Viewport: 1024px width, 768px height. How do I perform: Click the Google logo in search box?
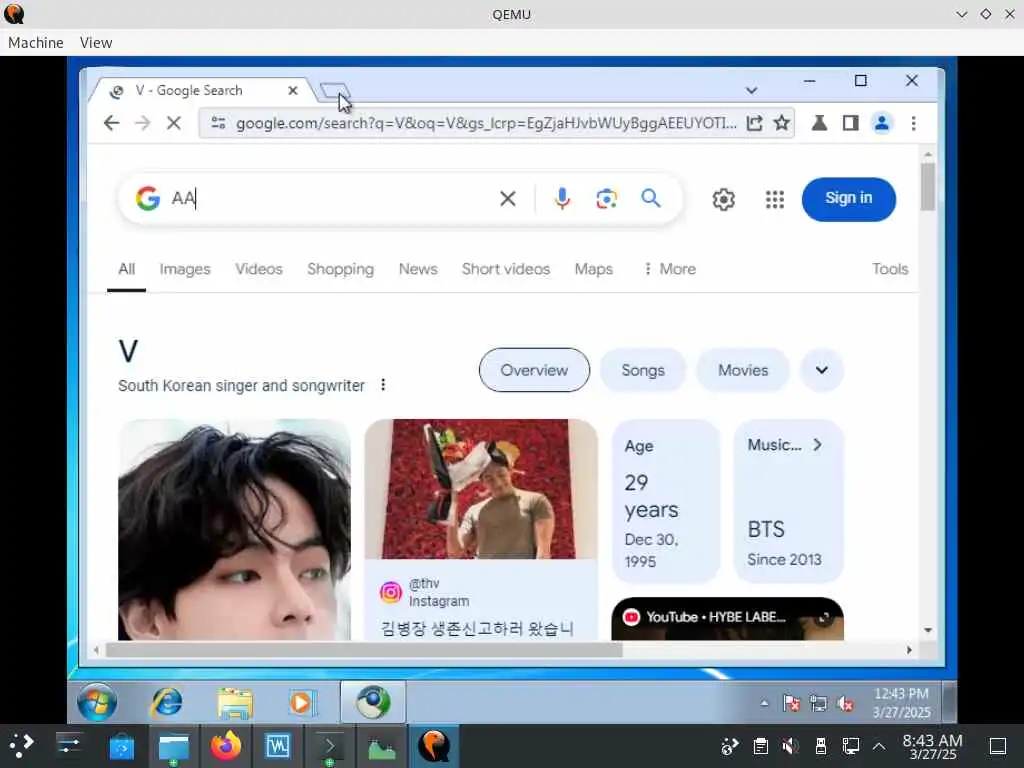(148, 198)
